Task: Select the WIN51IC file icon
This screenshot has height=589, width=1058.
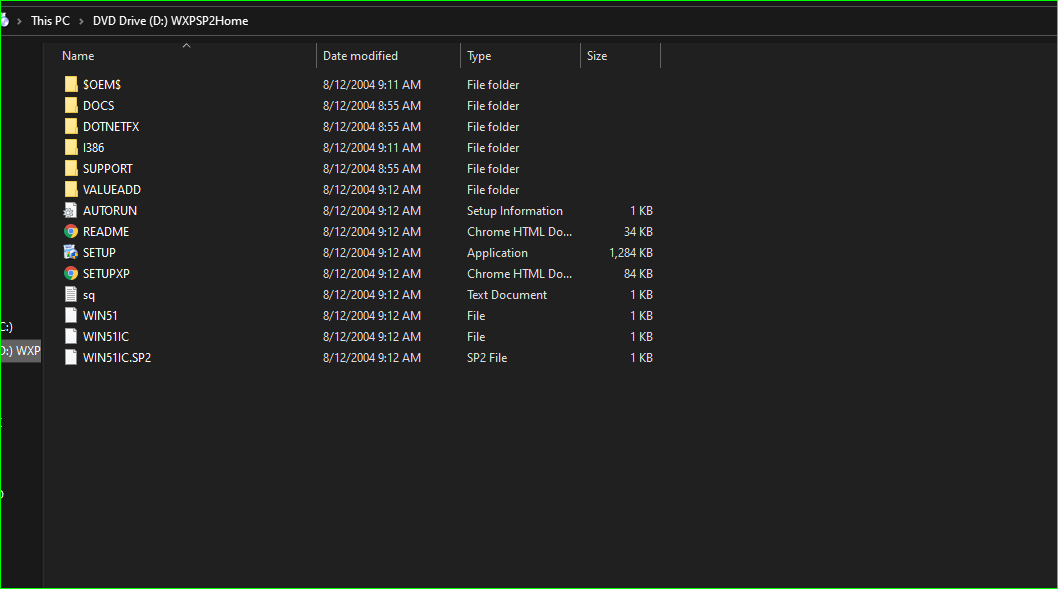Action: pos(71,336)
